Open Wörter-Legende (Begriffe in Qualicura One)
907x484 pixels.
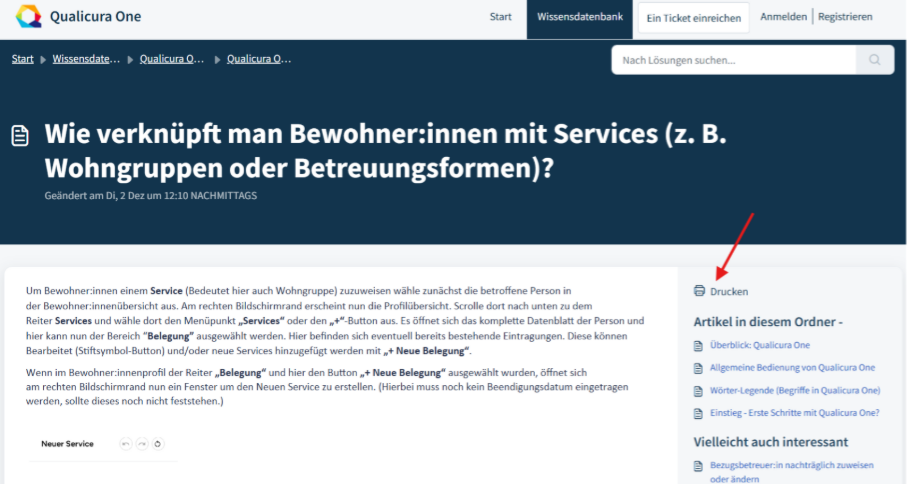(x=795, y=390)
